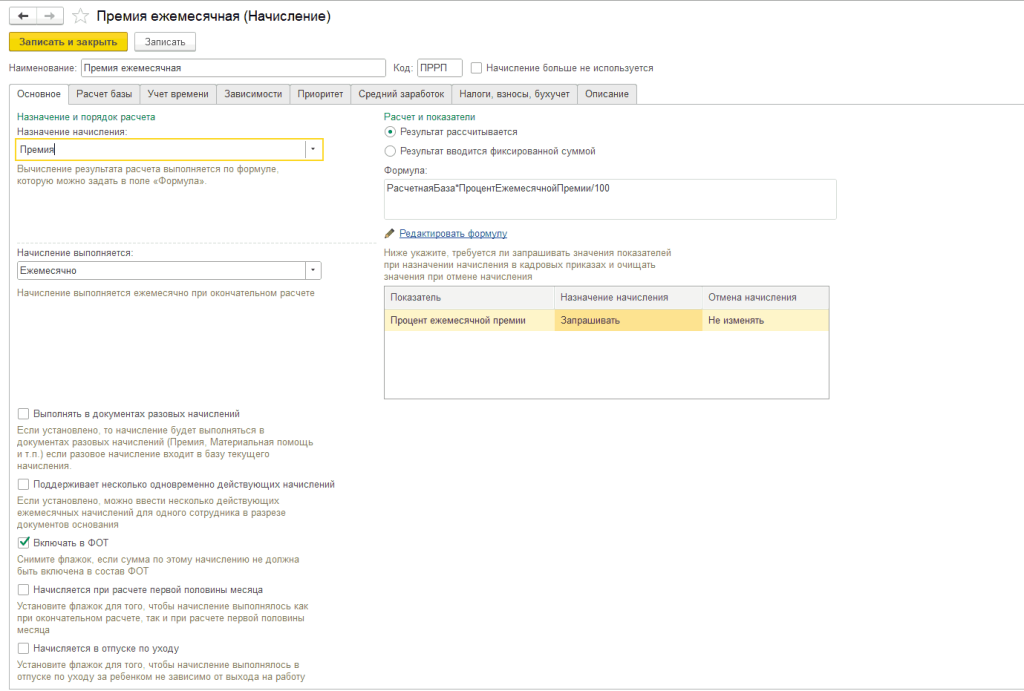Click 'Записать' button

165,42
